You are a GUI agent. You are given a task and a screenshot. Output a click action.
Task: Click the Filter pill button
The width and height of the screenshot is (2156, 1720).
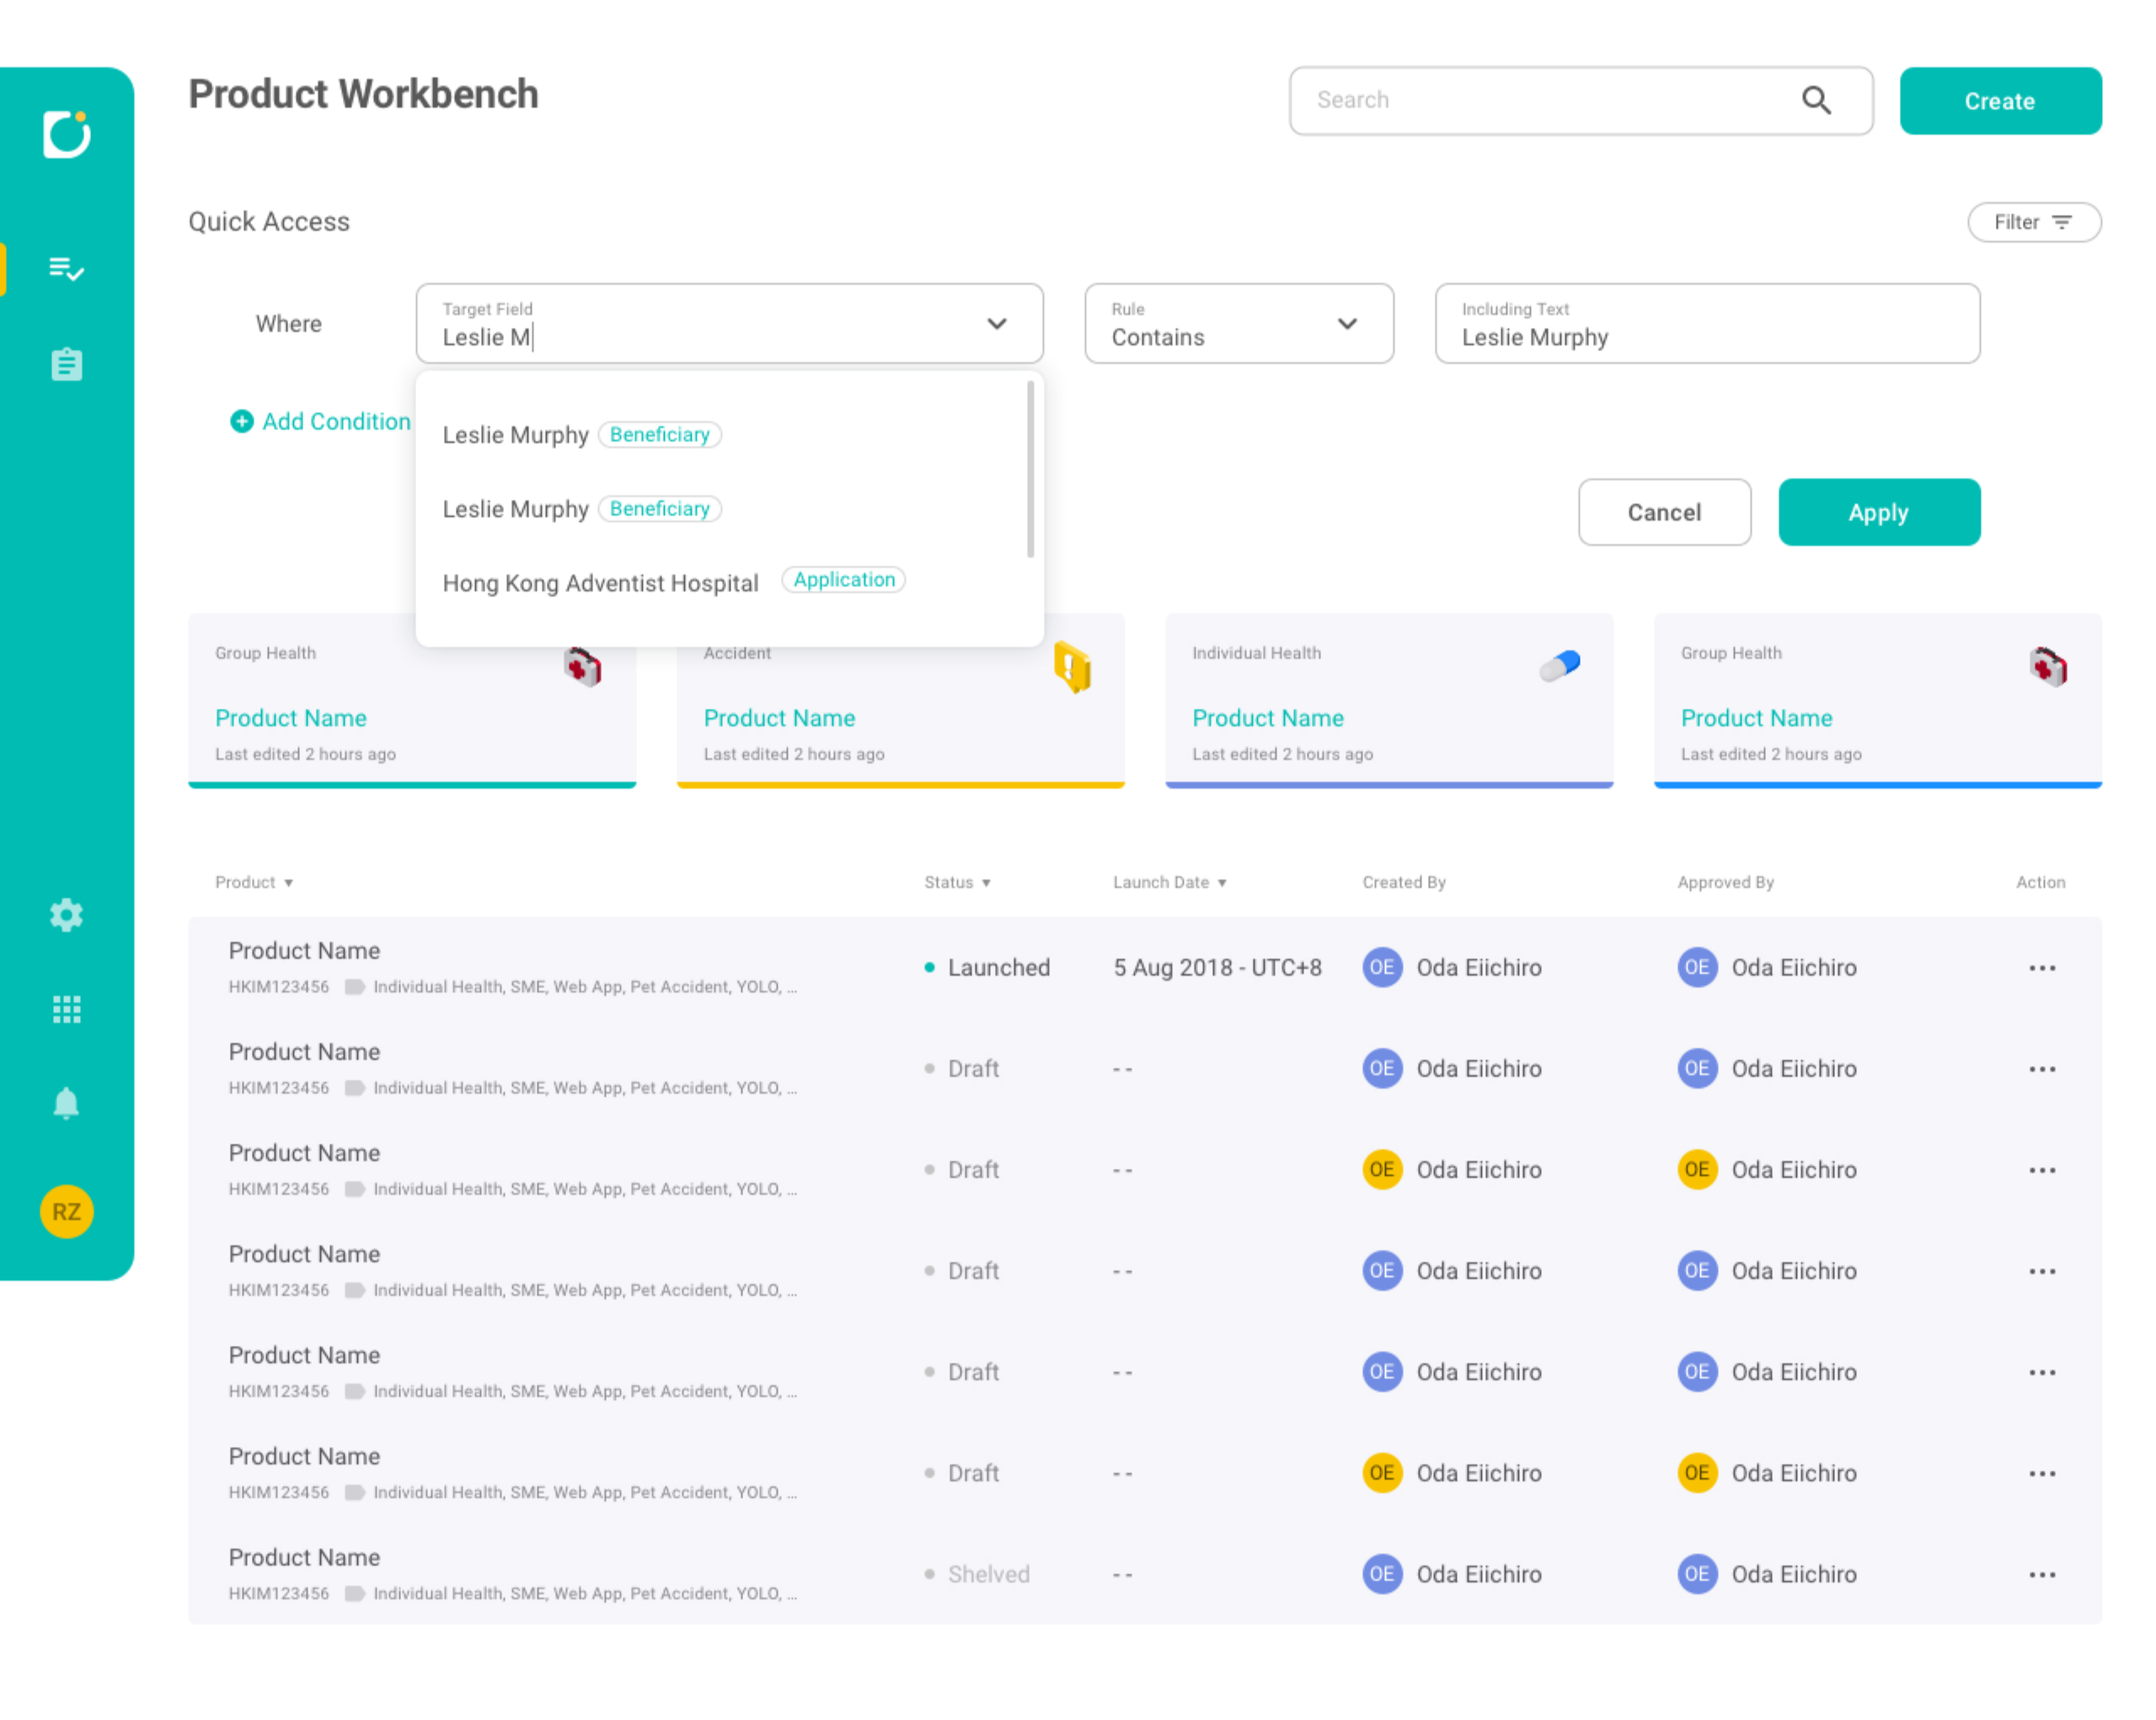tap(2033, 222)
